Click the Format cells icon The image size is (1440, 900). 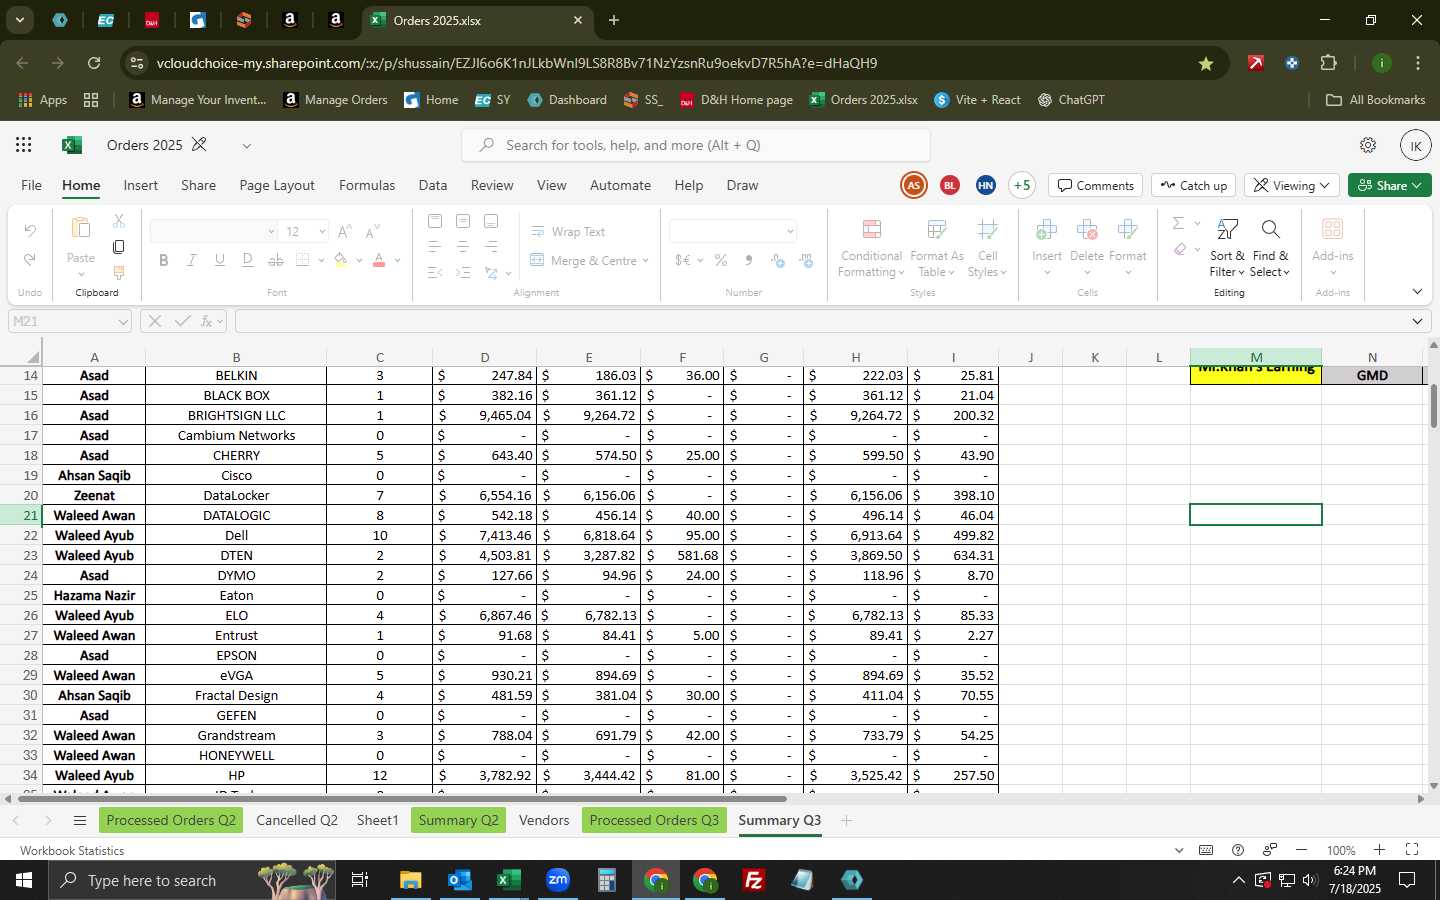(1127, 231)
